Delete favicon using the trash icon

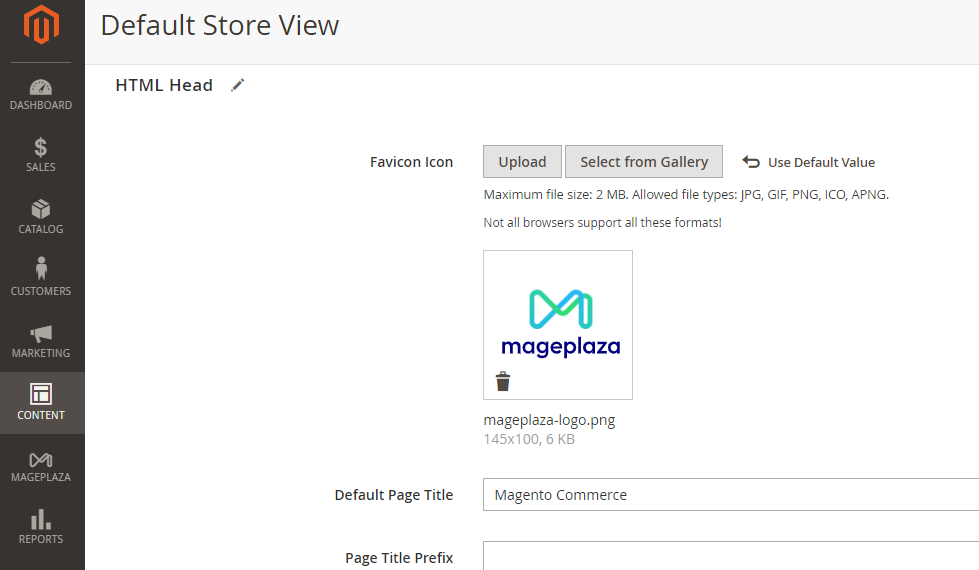[503, 381]
